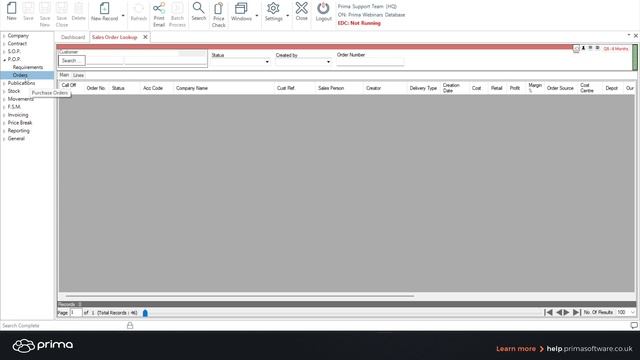Screen dimensions: 640x360
Task: Click the Close X toolbar icon
Action: [x=302, y=8]
